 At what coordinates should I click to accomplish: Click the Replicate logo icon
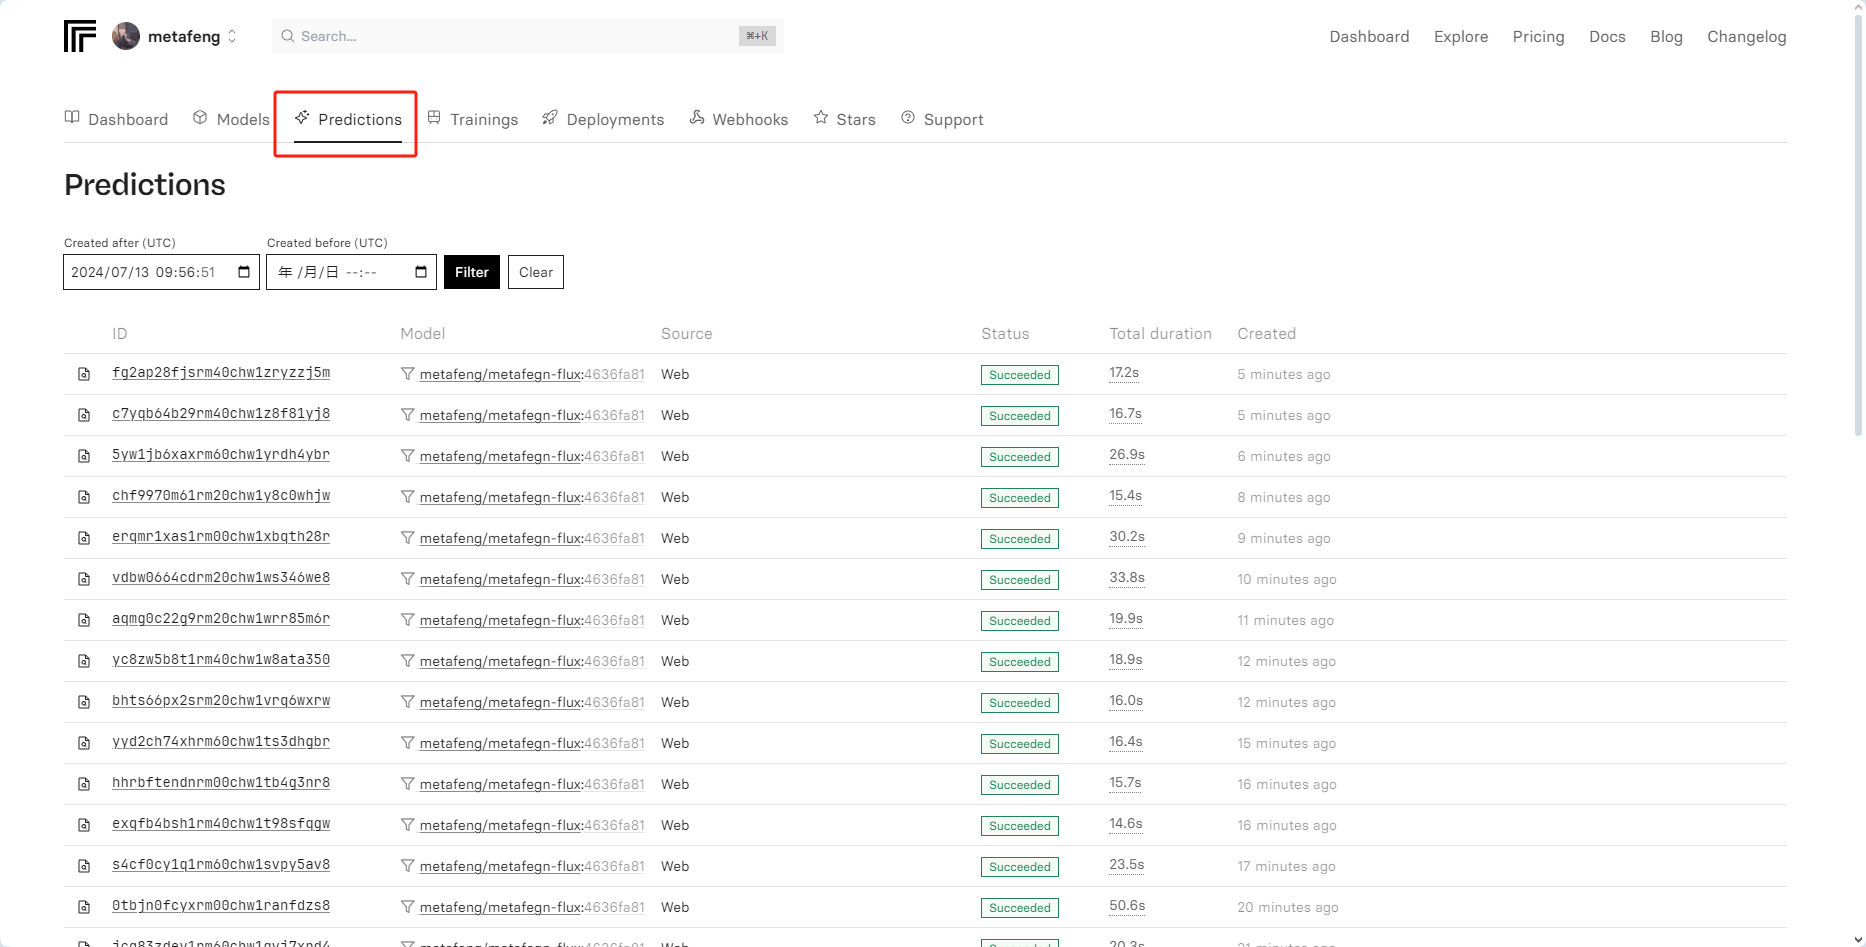pyautogui.click(x=80, y=36)
